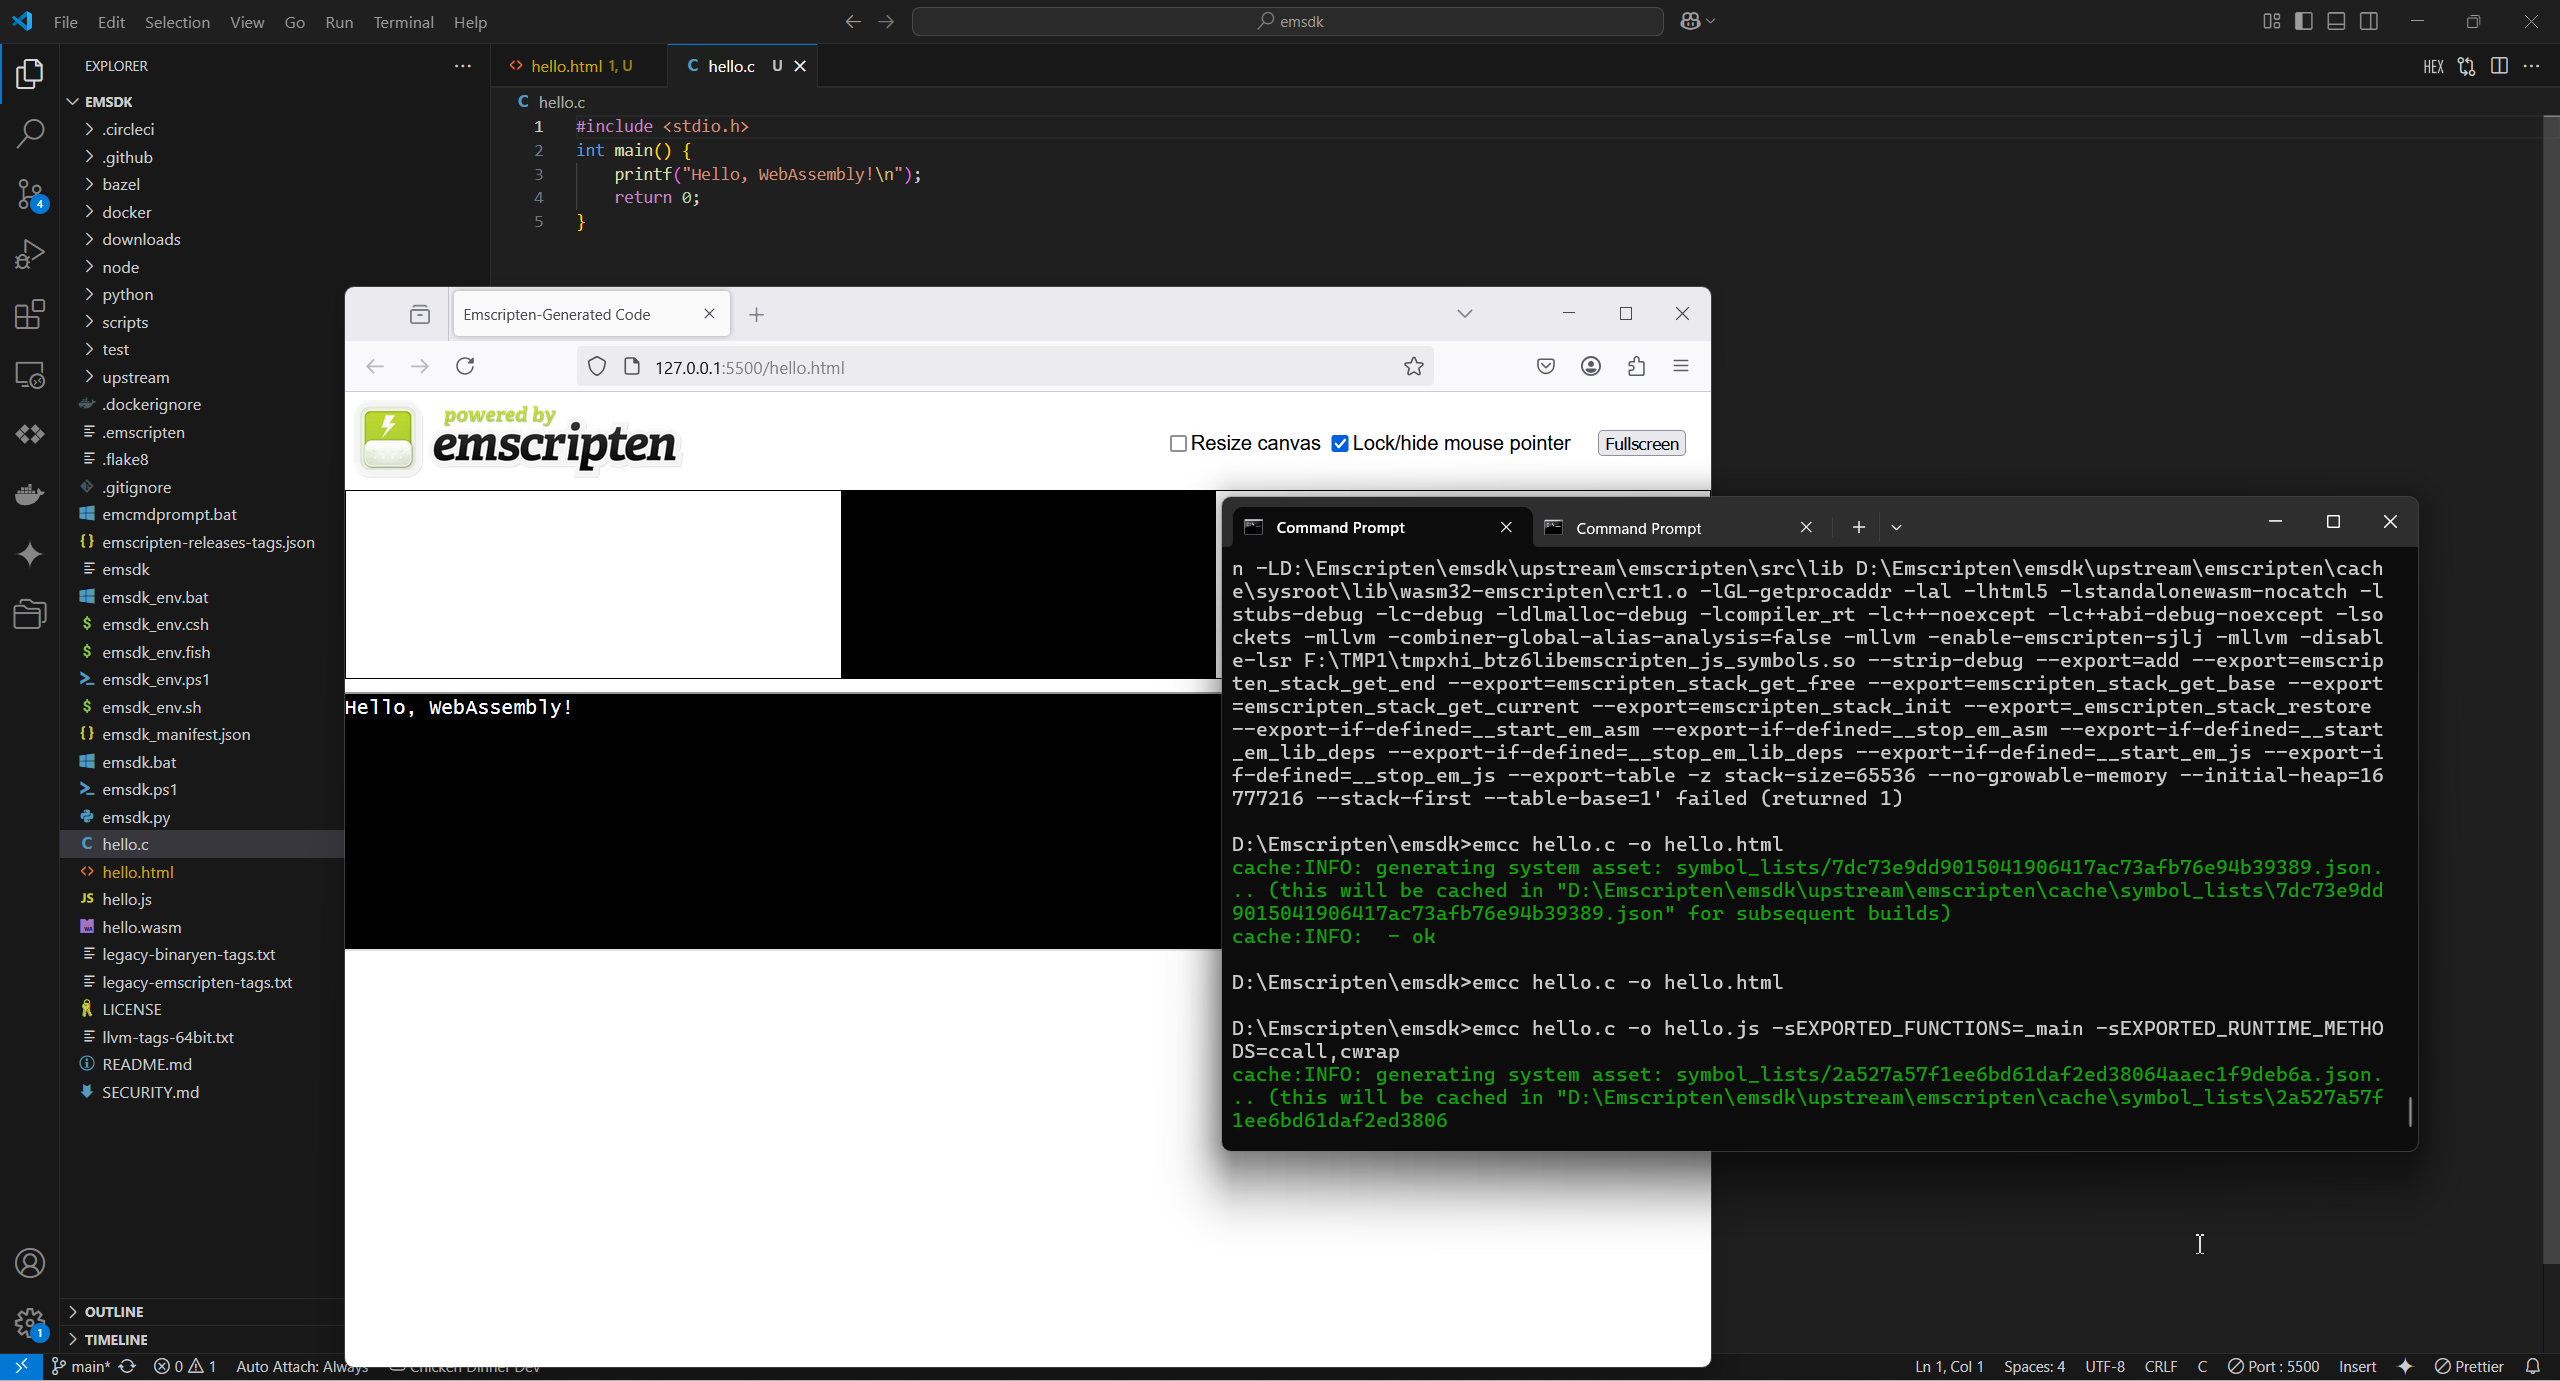Open Run and Debug view

tap(30, 254)
